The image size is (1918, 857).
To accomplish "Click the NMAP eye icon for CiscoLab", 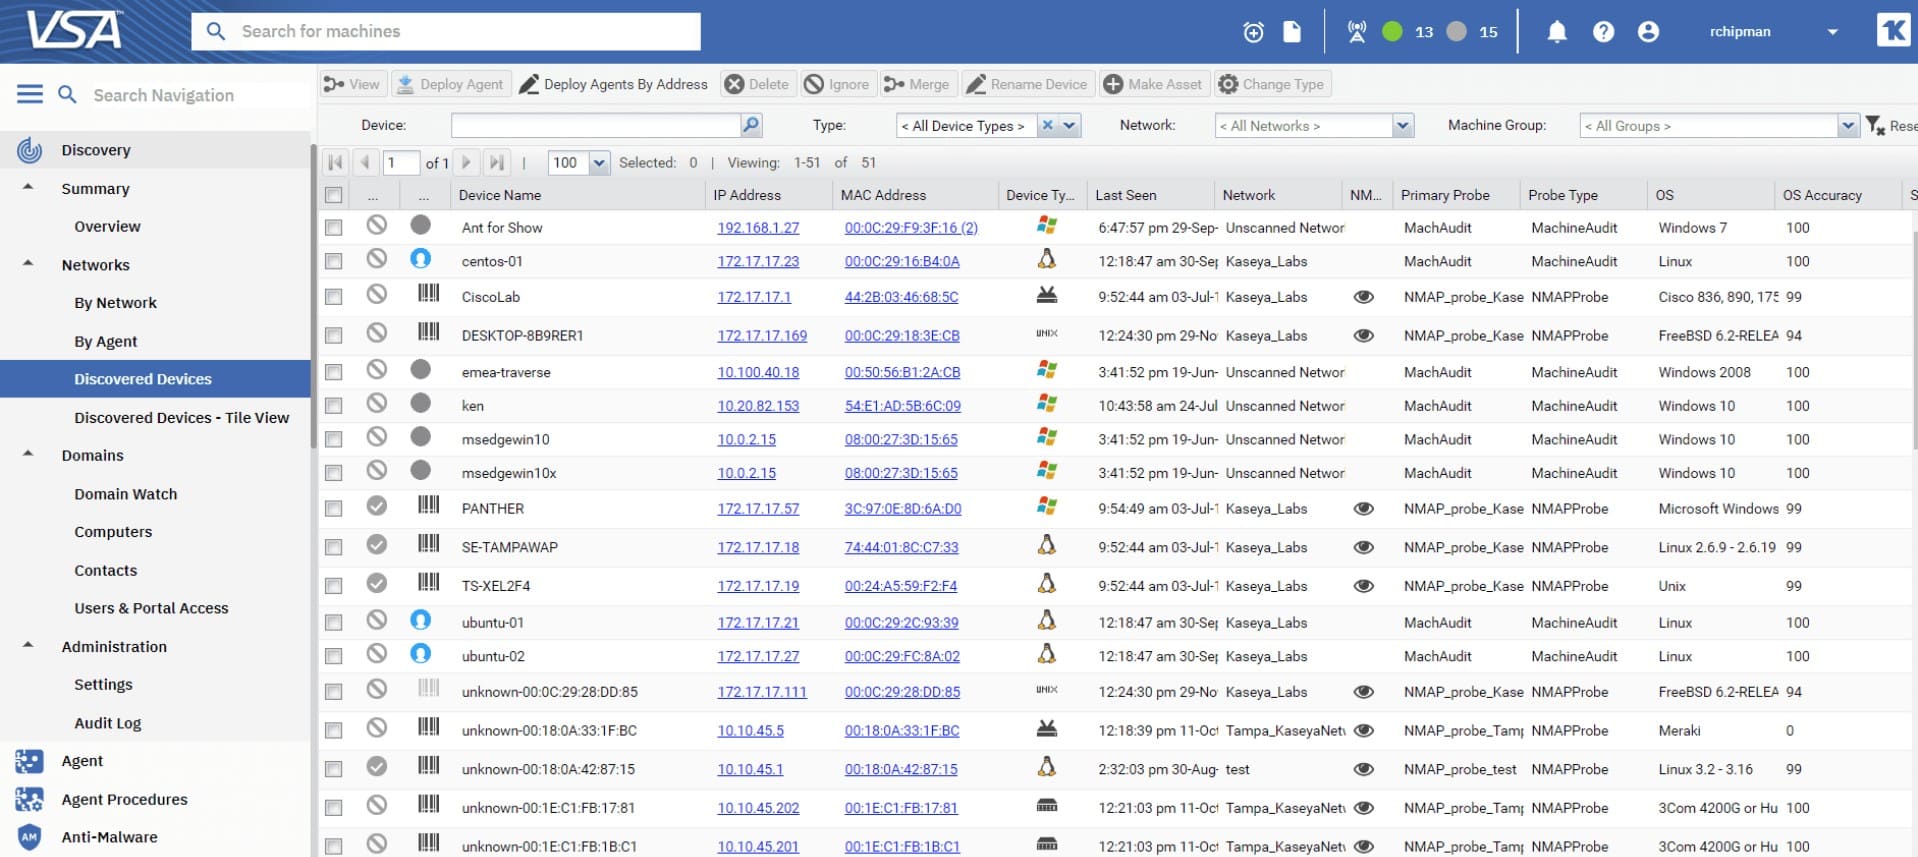I will [1362, 297].
